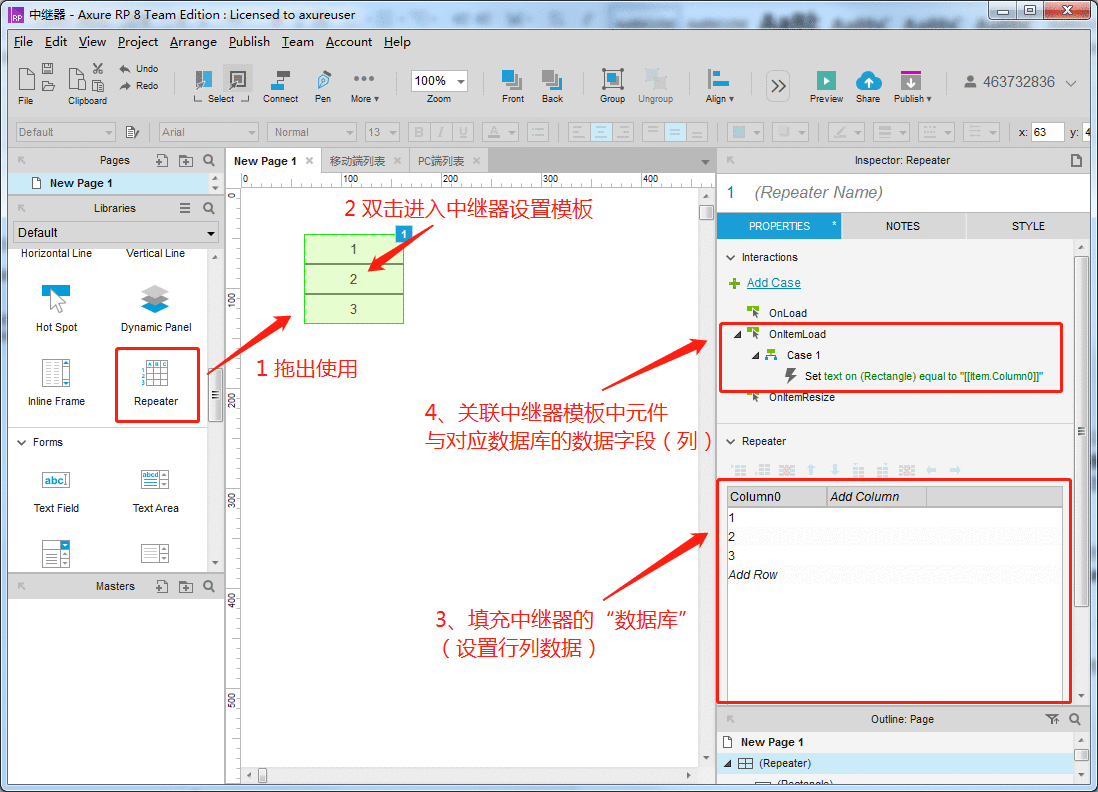Add folder icon in Pages panel
This screenshot has width=1098, height=792.
pyautogui.click(x=186, y=160)
